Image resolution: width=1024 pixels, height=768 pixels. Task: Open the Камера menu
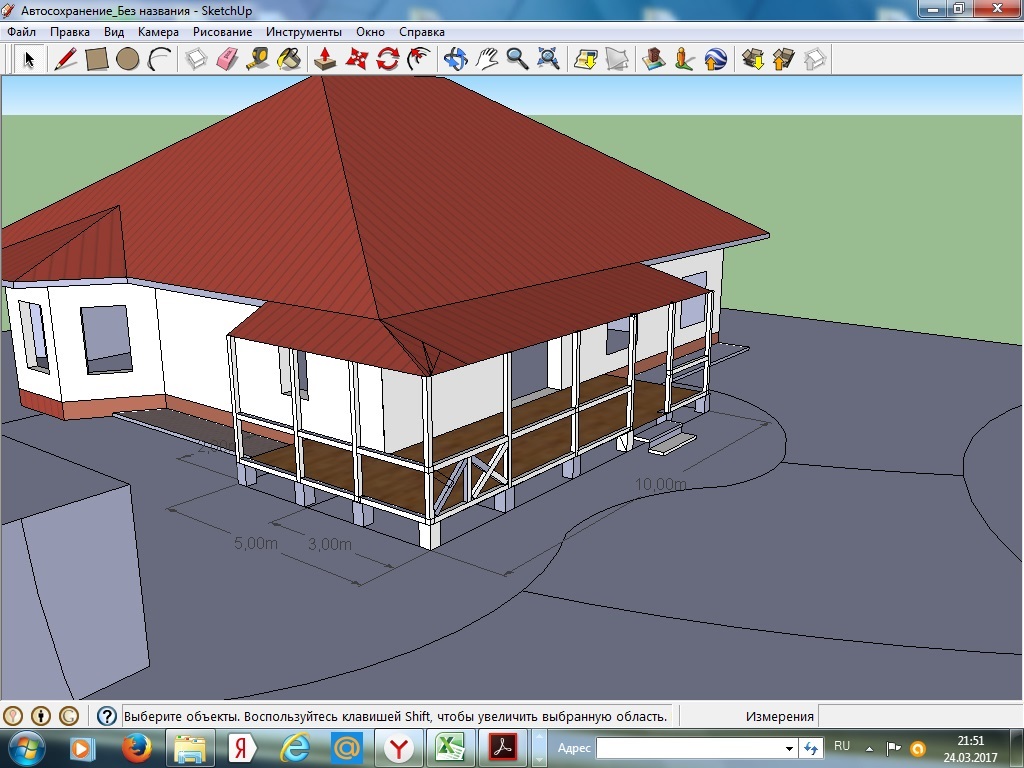[x=158, y=32]
